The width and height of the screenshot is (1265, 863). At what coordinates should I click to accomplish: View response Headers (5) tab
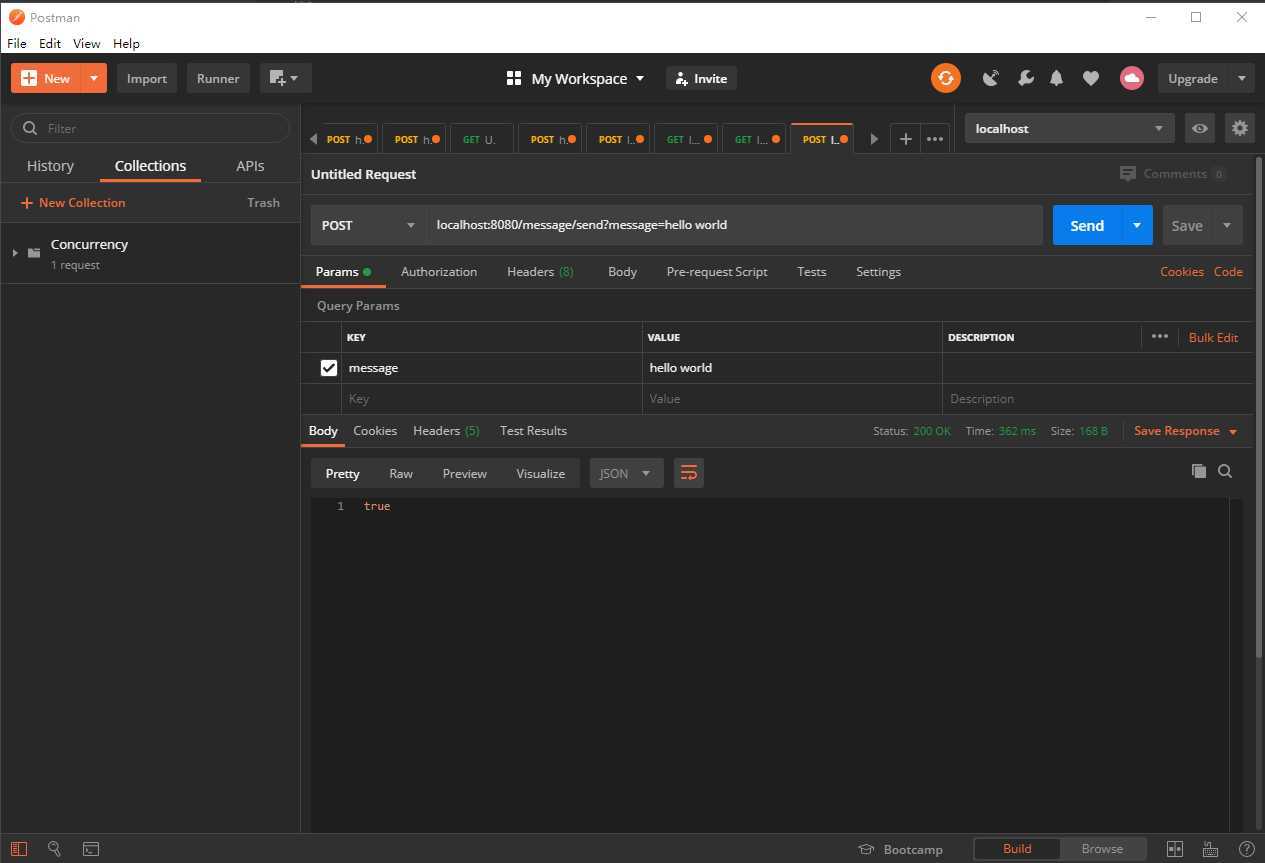pyautogui.click(x=446, y=431)
